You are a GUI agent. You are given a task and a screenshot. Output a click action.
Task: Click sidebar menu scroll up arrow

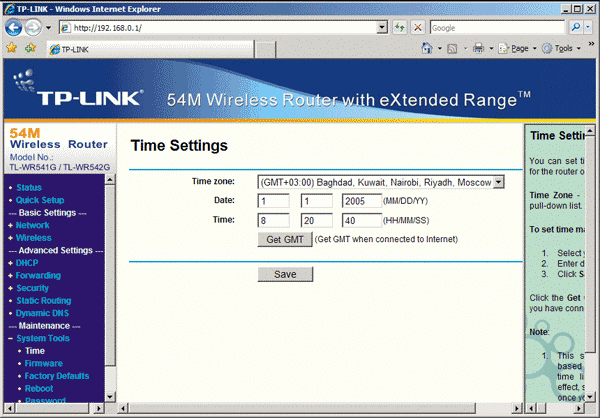coord(110,179)
